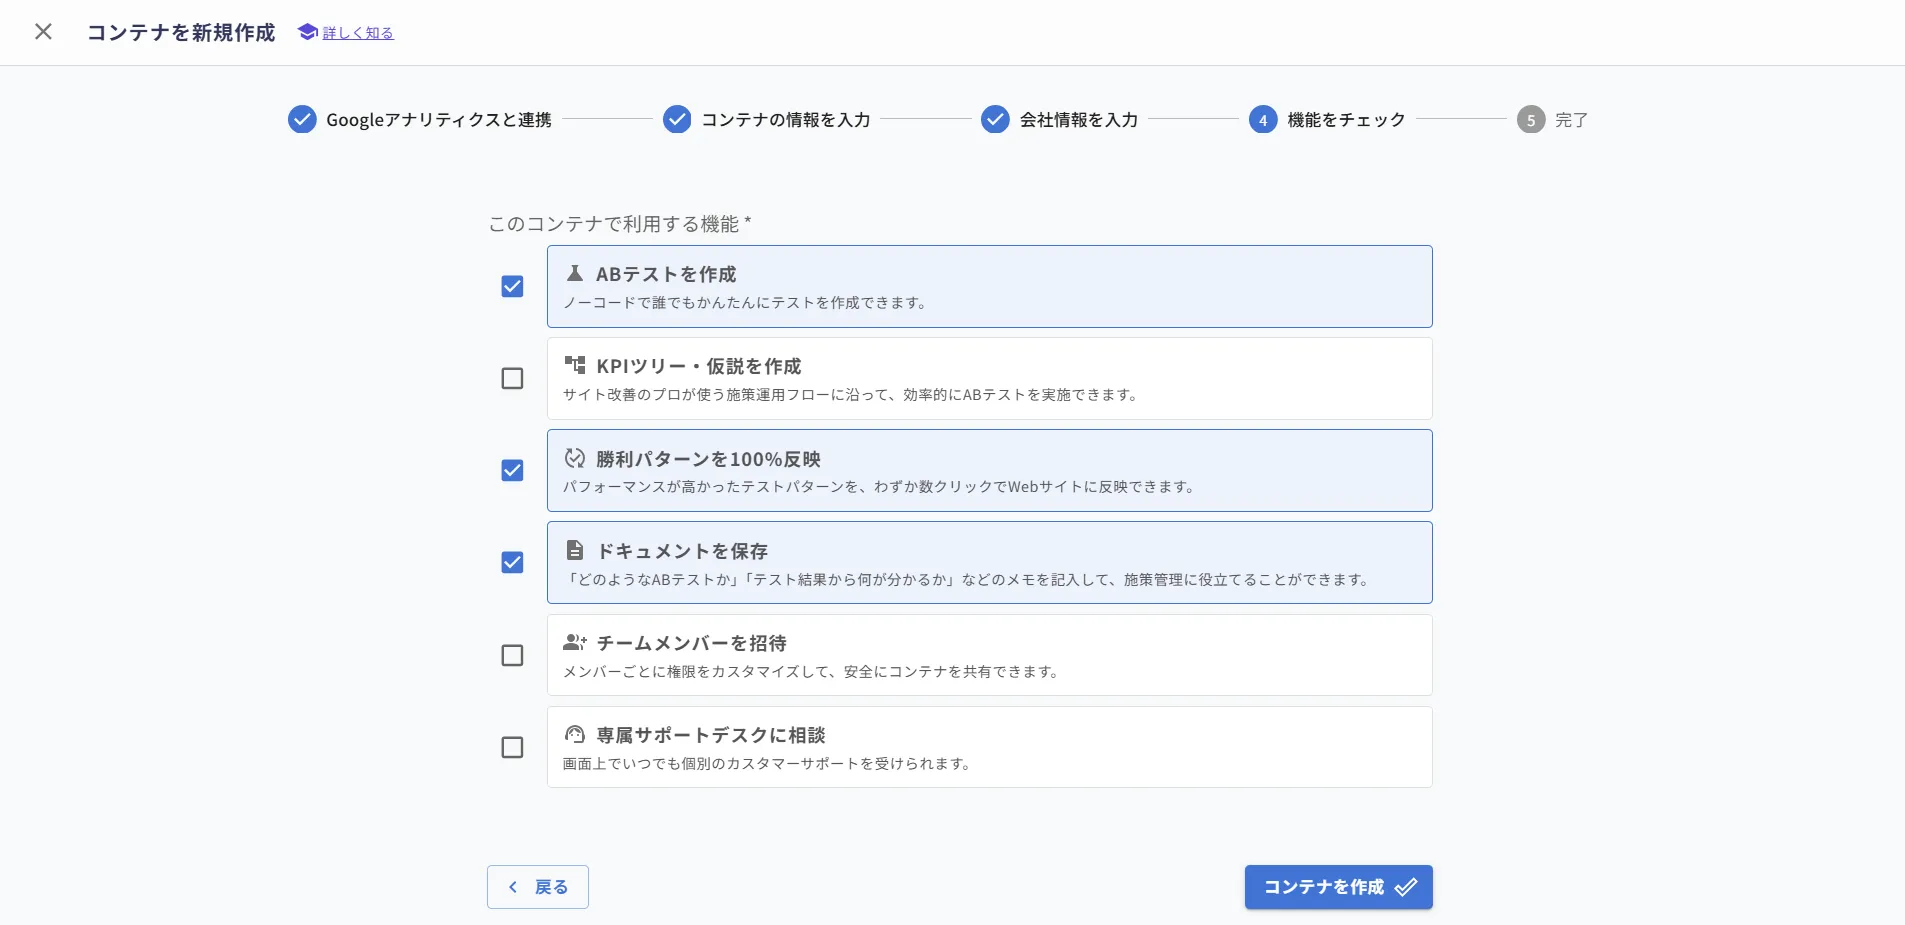Screen dimensions: 1905x925
Task: Click the document icon on ドキュメントを保存 card
Action: point(575,550)
